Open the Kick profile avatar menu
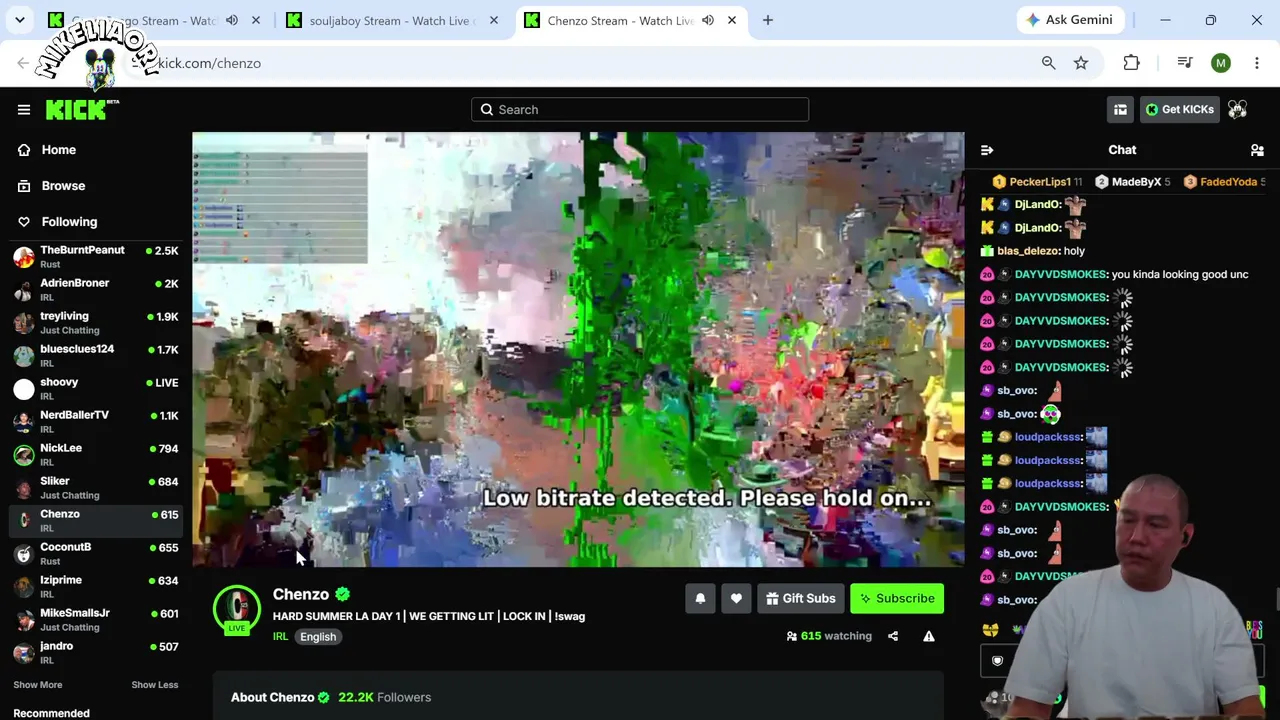This screenshot has height=720, width=1280. (x=1238, y=110)
